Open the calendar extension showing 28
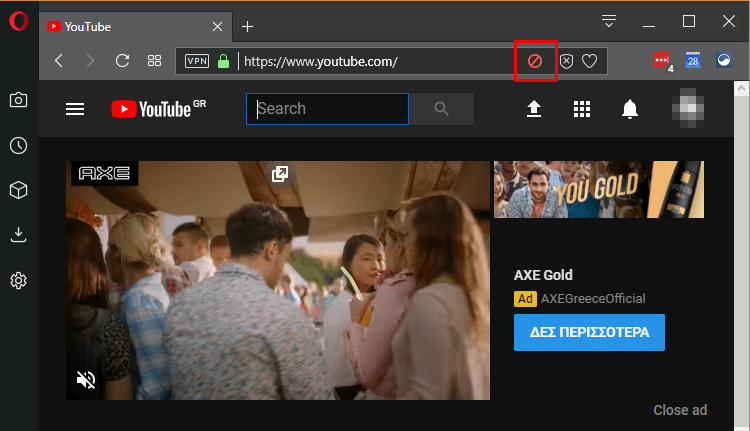750x431 pixels. [x=693, y=60]
